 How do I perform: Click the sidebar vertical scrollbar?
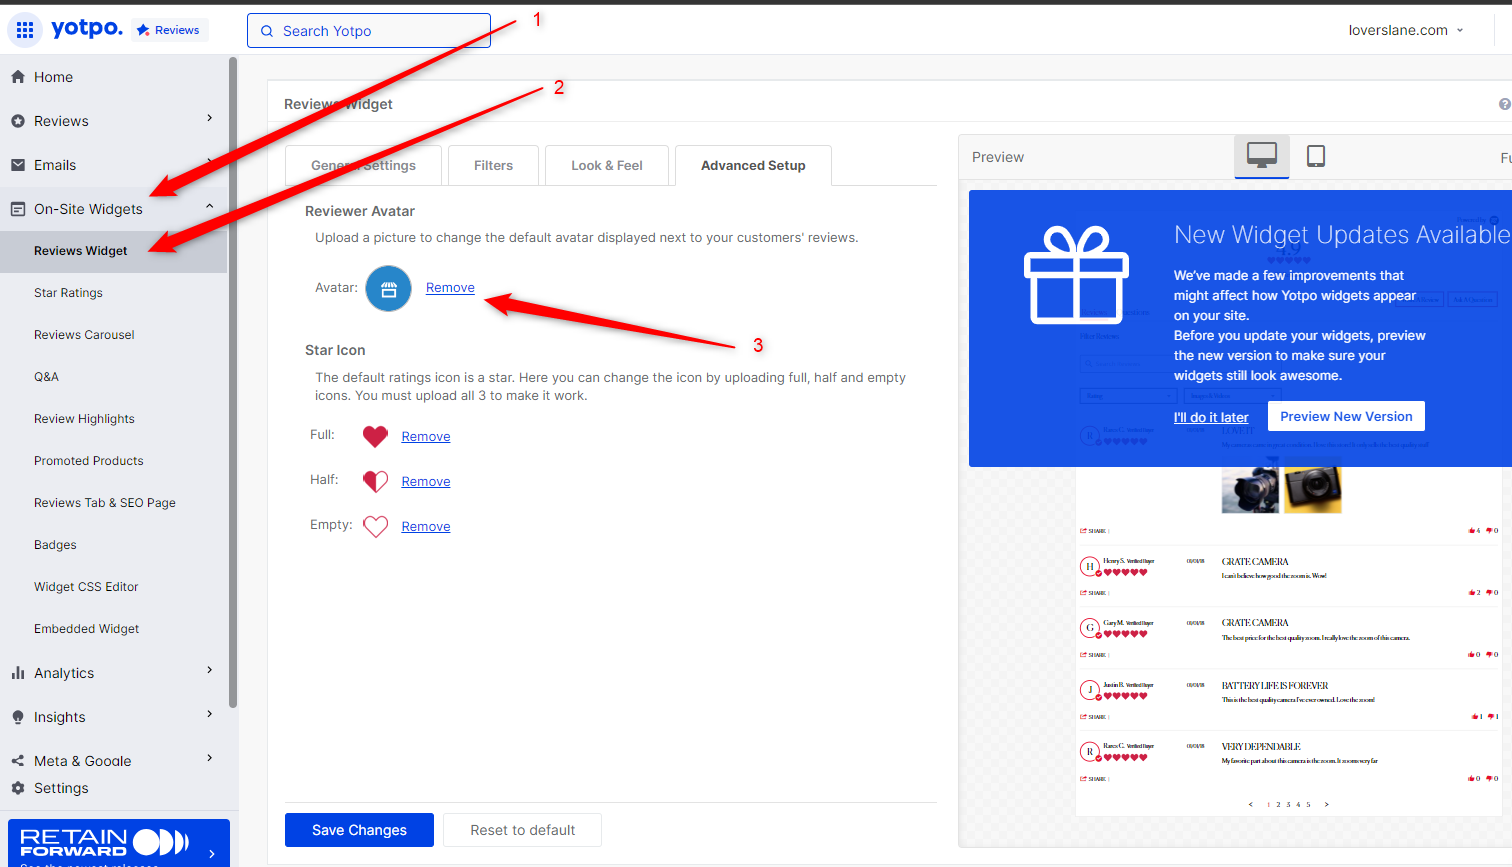[x=233, y=382]
